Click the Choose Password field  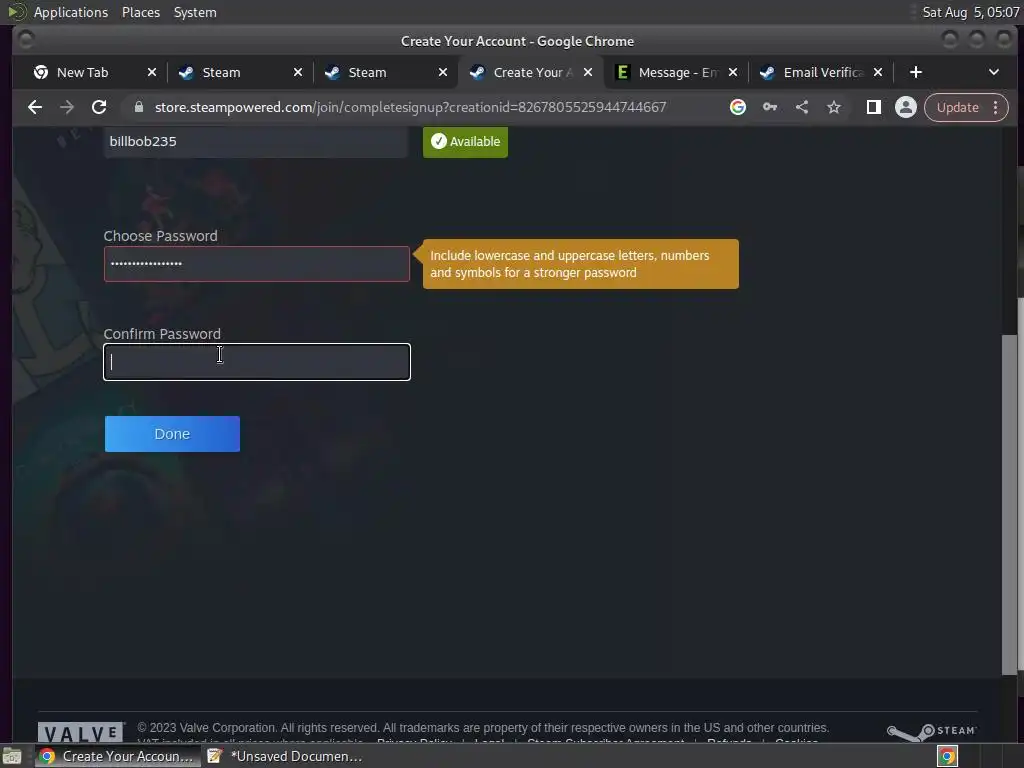pyautogui.click(x=257, y=264)
